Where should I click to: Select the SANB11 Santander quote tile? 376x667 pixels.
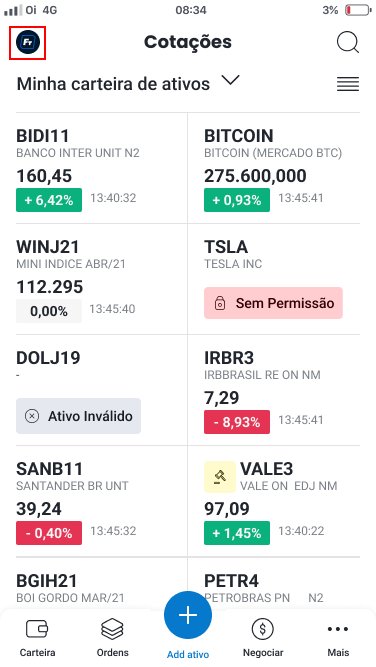pos(101,501)
